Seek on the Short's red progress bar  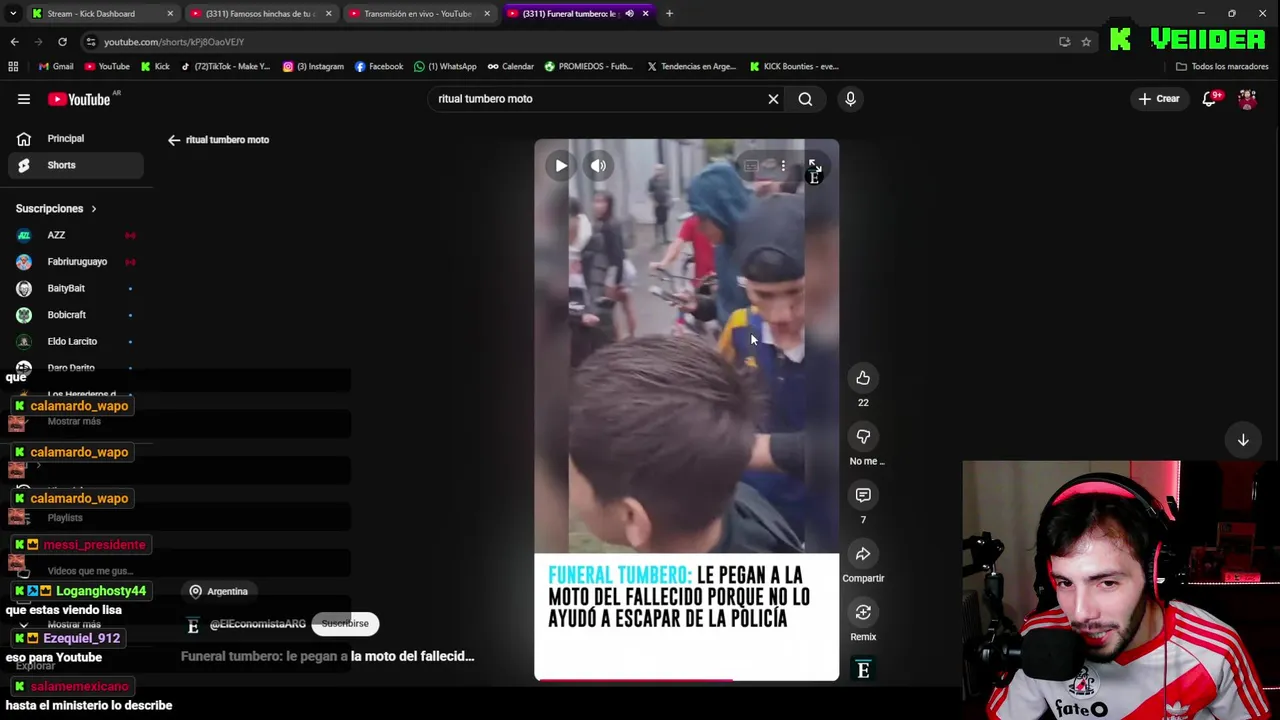pyautogui.click(x=686, y=679)
